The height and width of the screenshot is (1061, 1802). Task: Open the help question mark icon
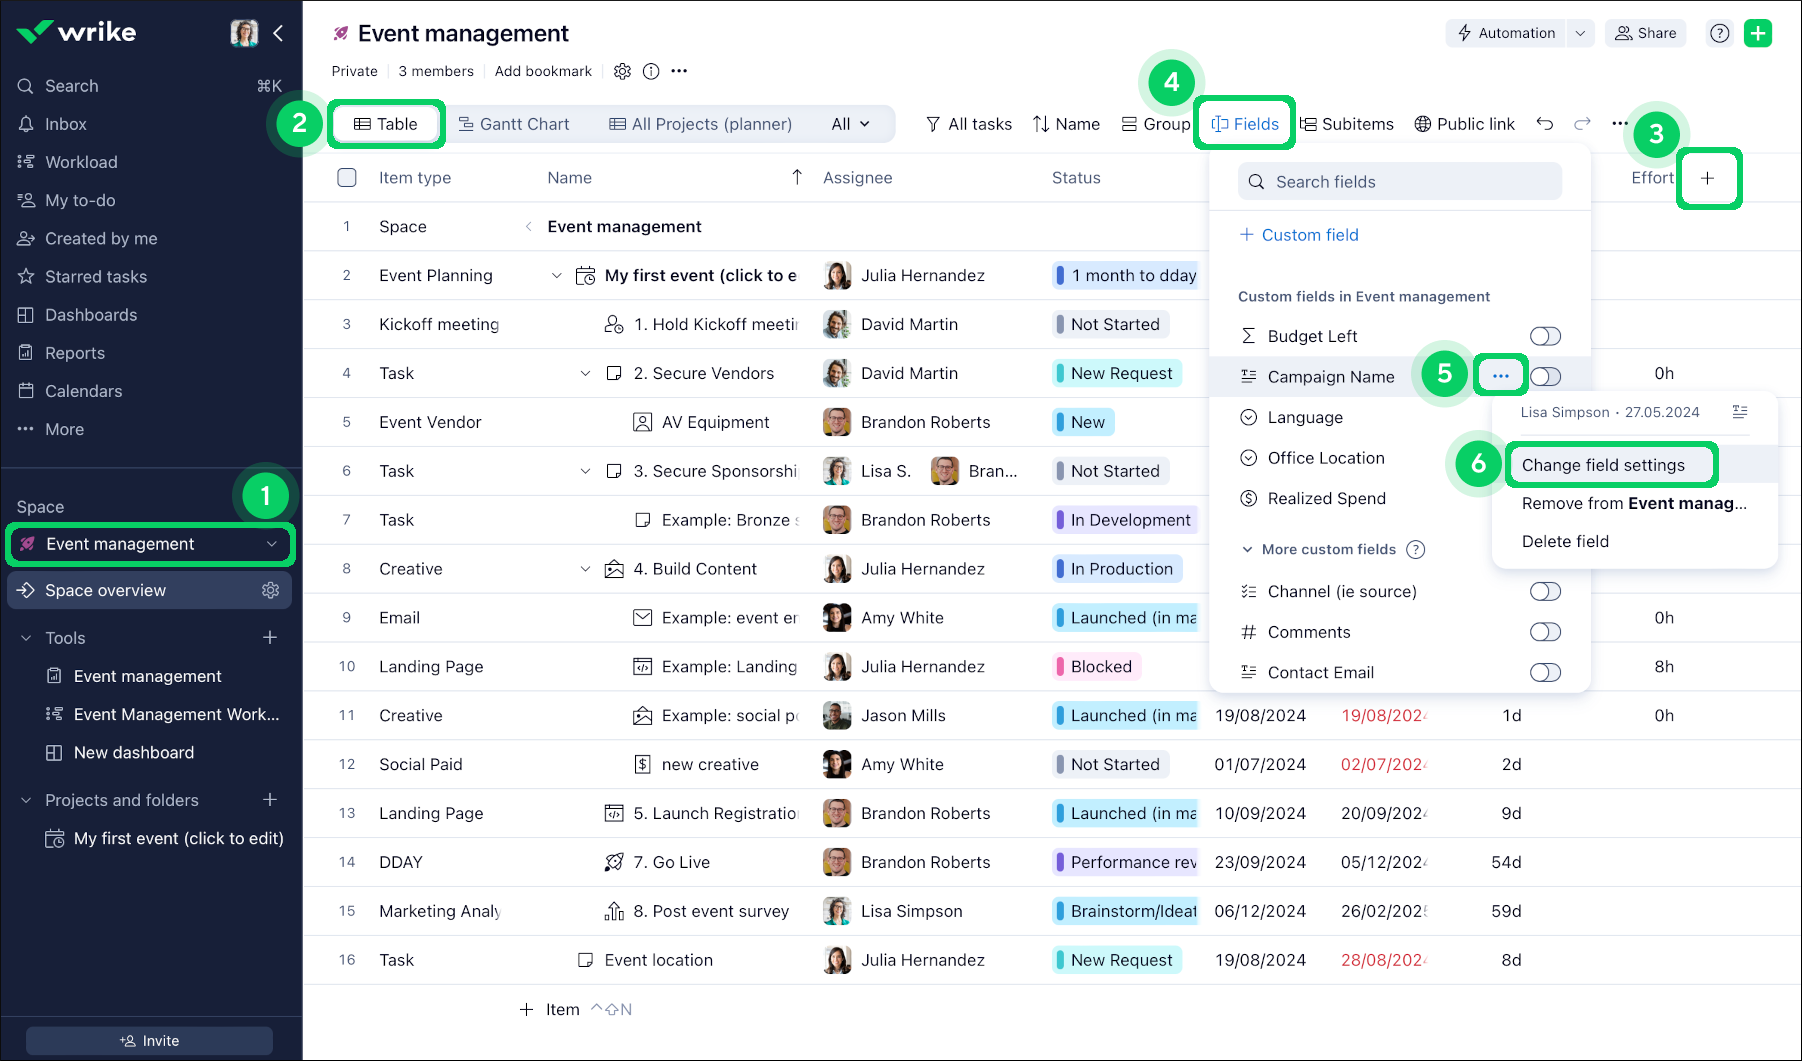1720,33
